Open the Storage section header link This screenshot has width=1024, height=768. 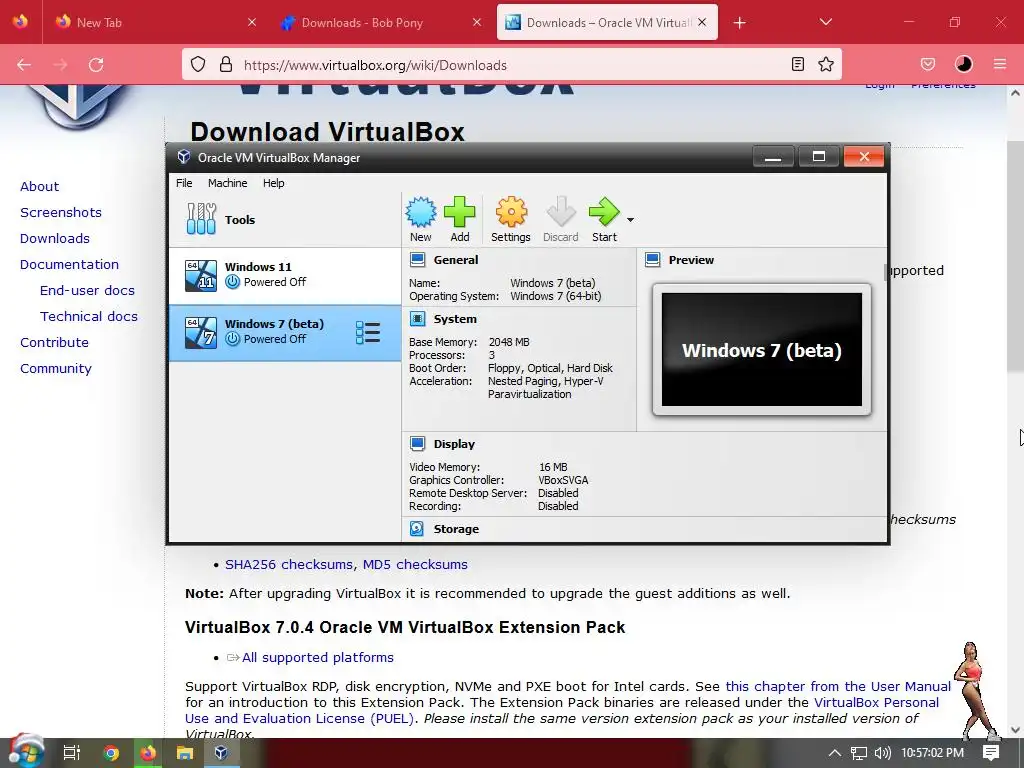456,529
